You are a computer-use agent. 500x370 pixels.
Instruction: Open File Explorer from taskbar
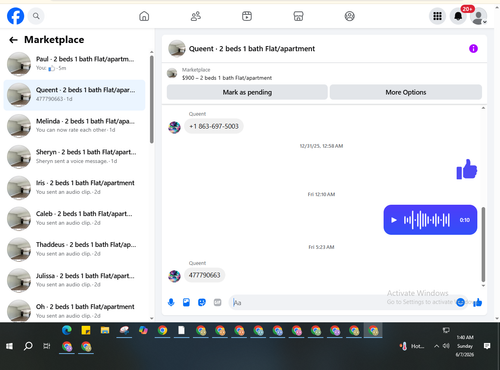click(x=105, y=330)
